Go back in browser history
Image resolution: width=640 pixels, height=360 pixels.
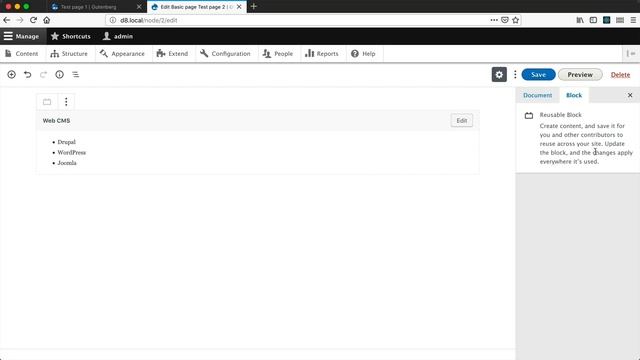tap(7, 20)
